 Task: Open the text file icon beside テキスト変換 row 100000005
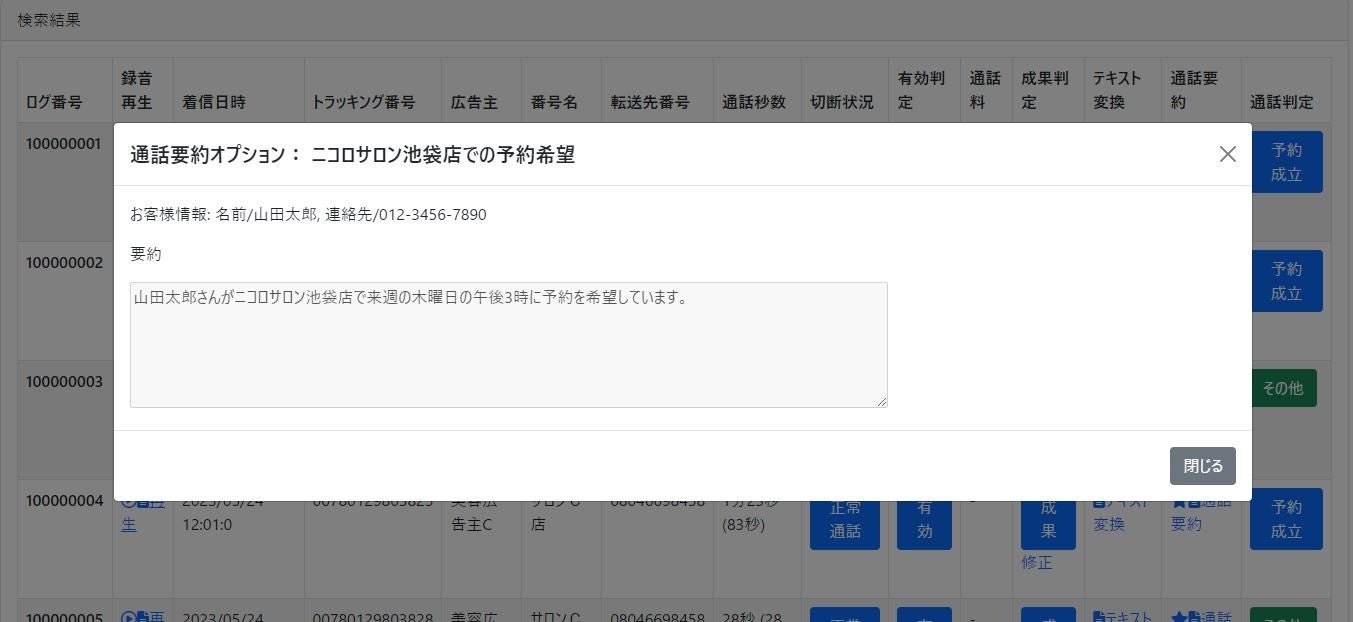pyautogui.click(x=1099, y=616)
